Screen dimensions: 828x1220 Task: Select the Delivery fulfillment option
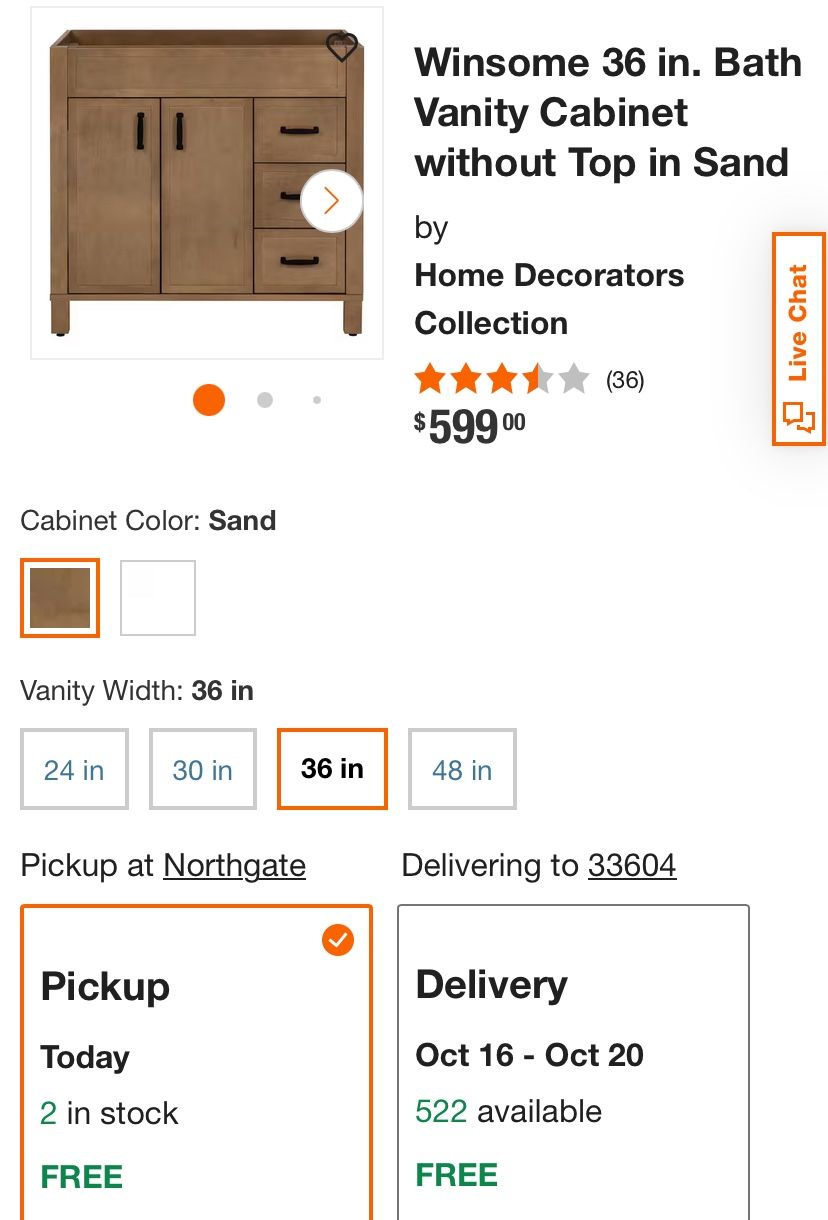pyautogui.click(x=573, y=1060)
